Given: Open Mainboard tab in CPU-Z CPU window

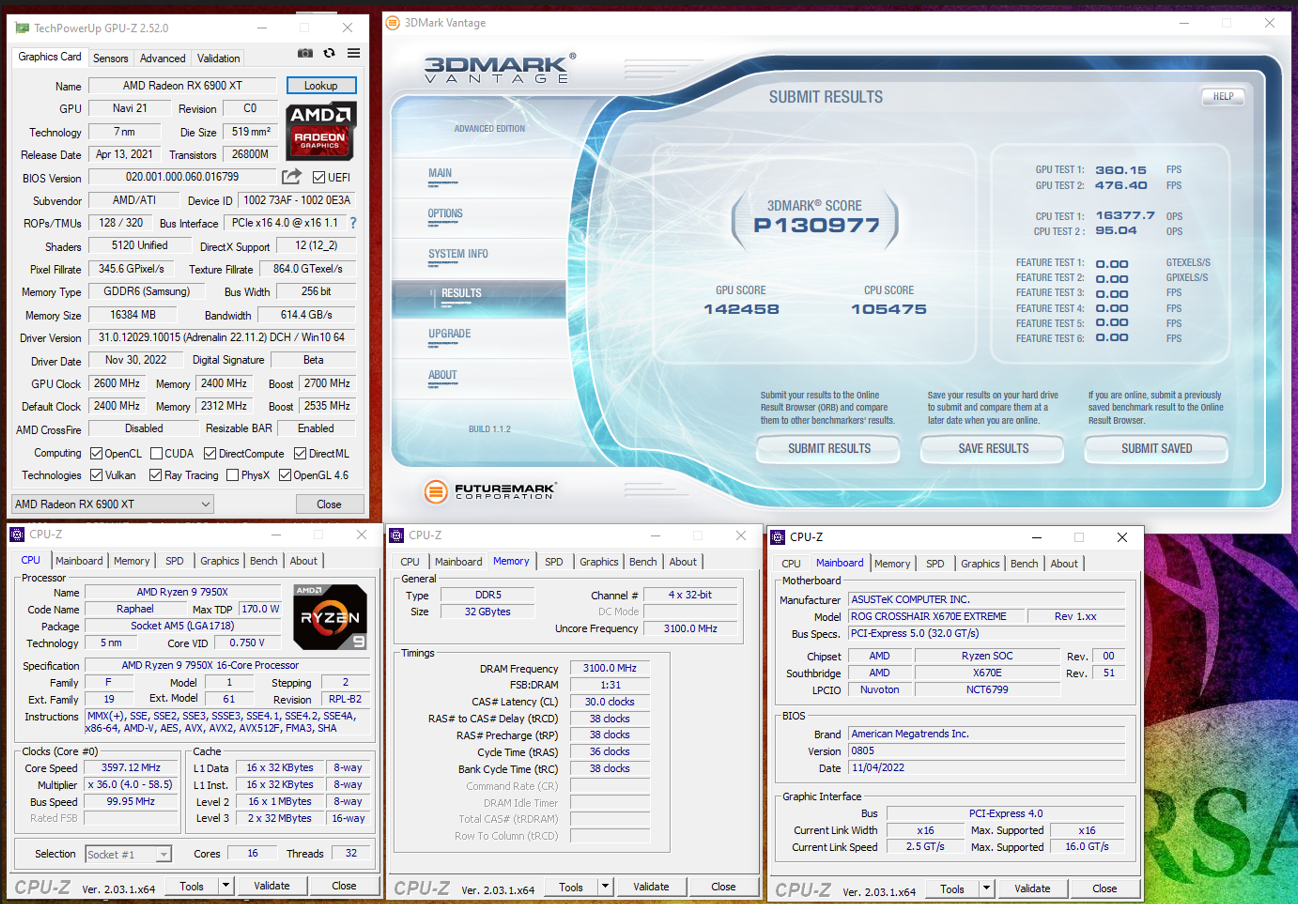Looking at the screenshot, I should [79, 561].
